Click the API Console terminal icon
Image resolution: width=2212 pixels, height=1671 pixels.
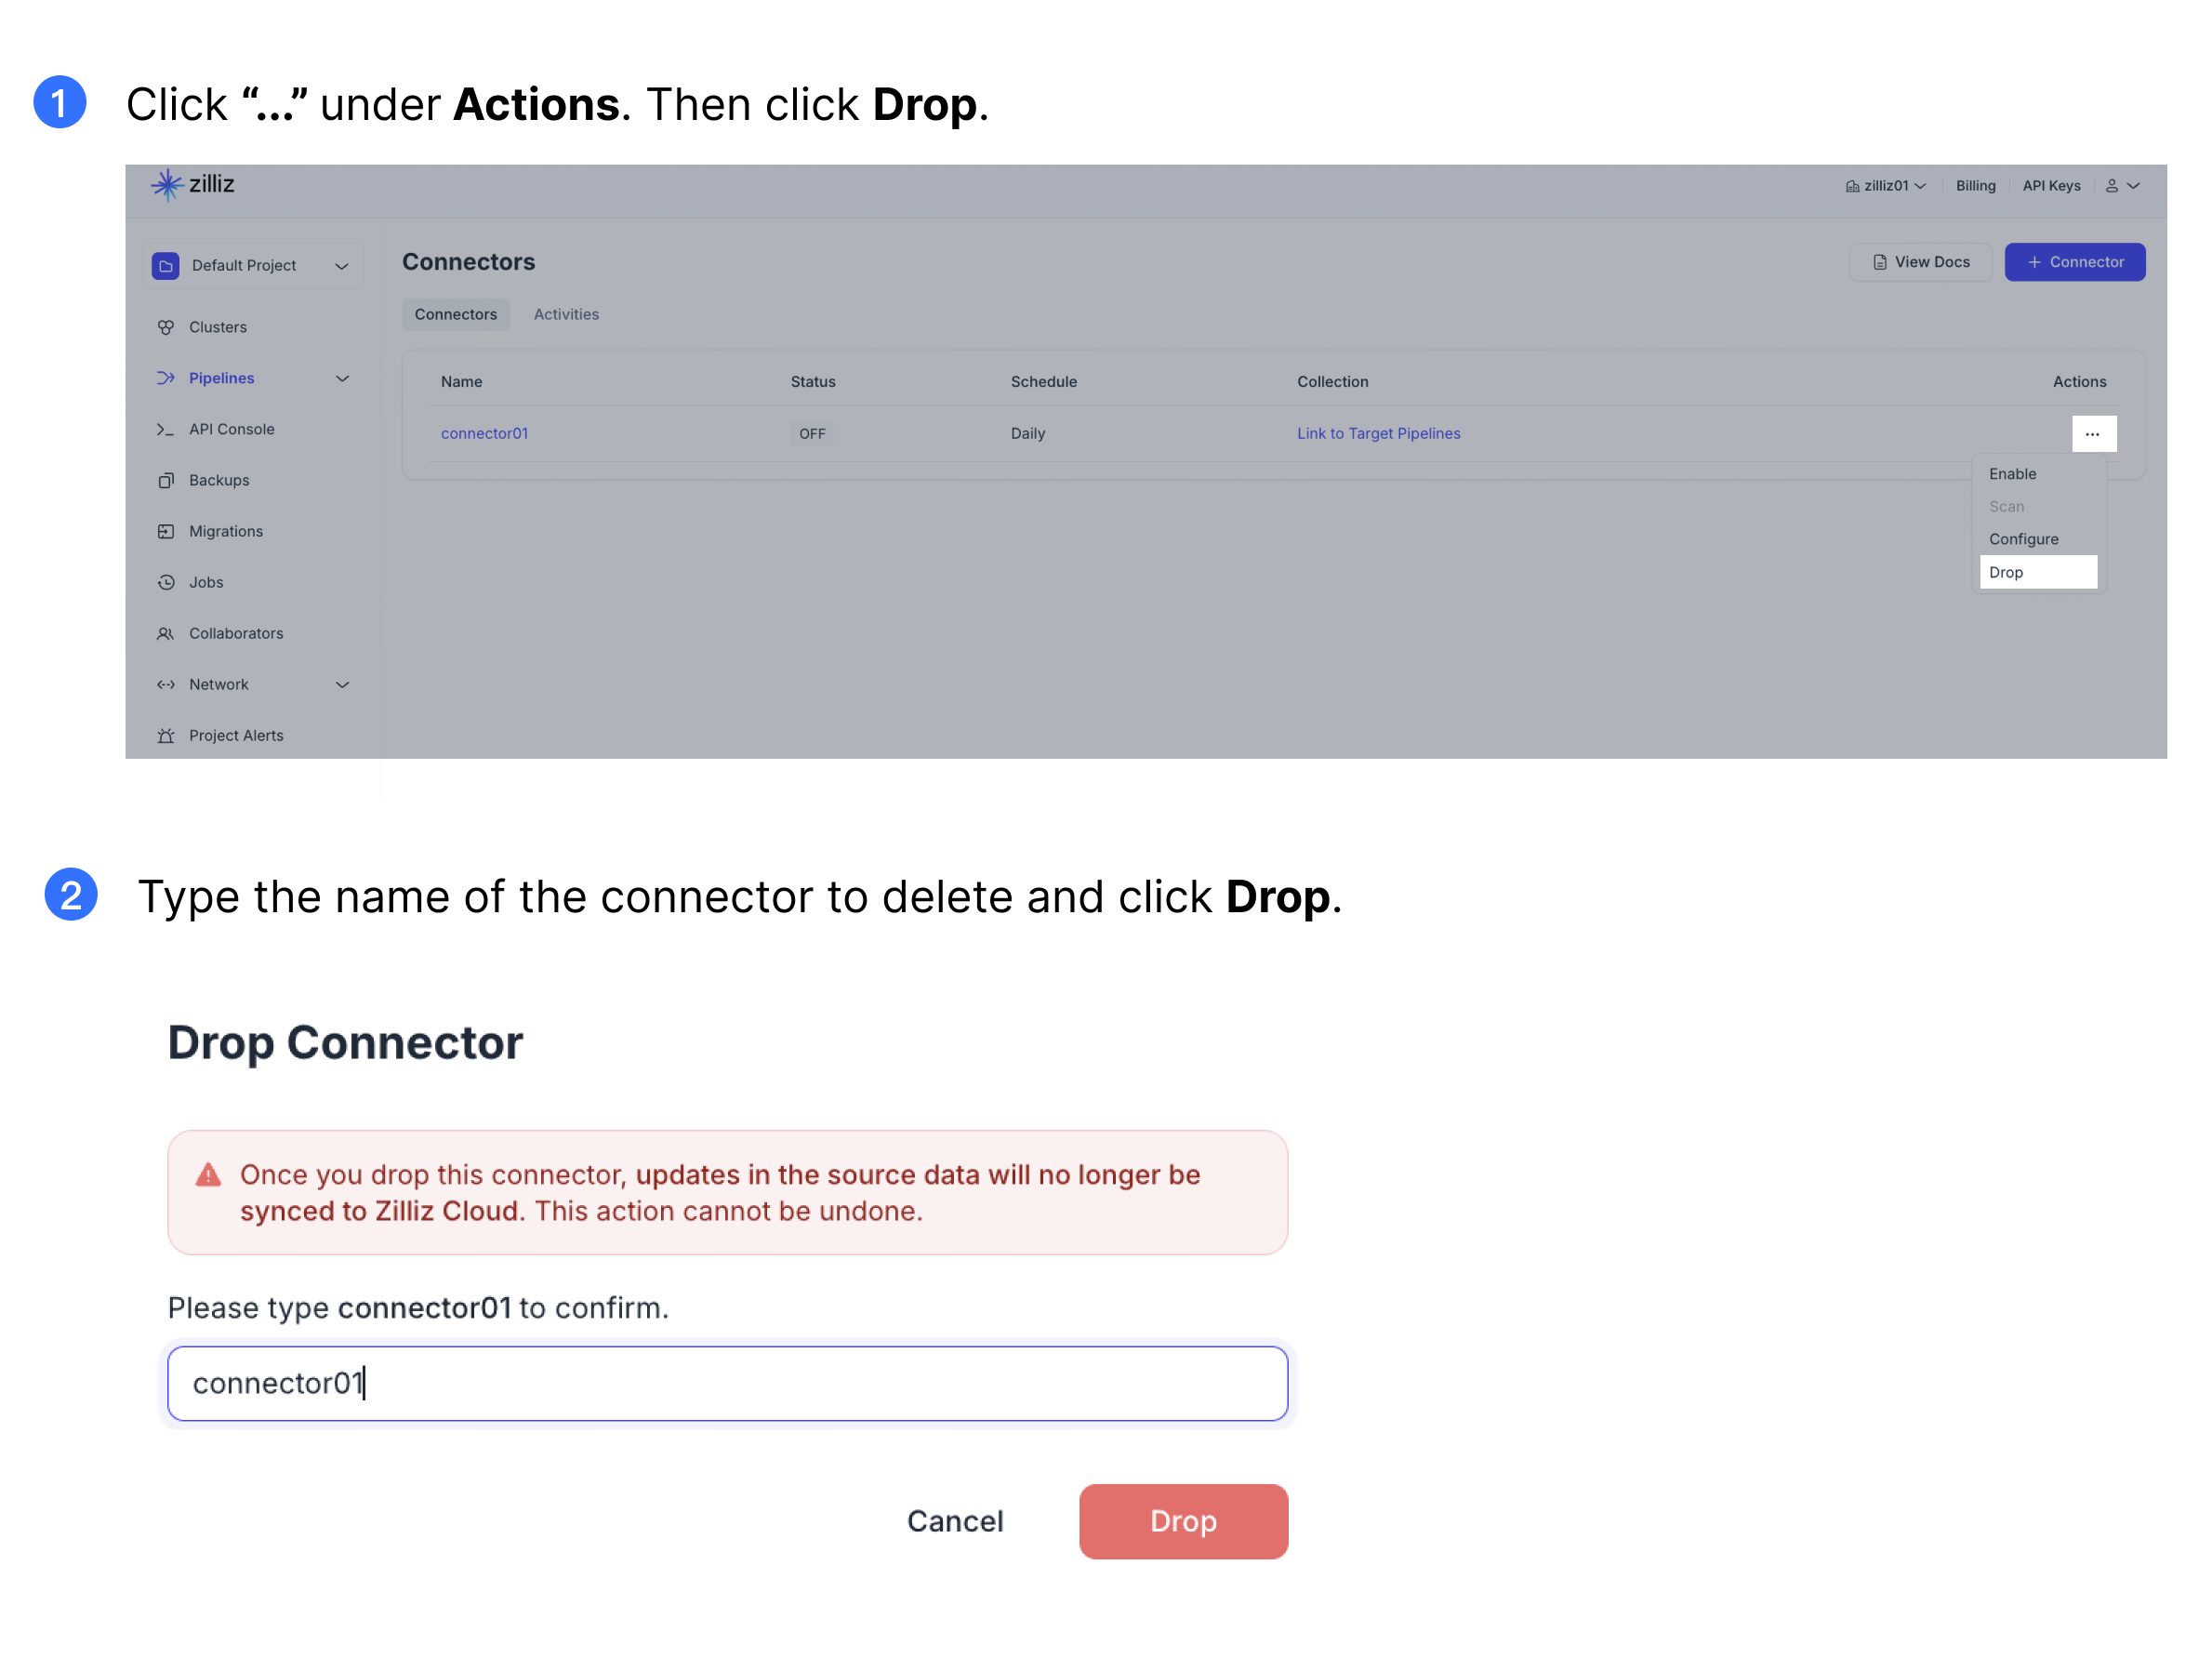point(166,430)
